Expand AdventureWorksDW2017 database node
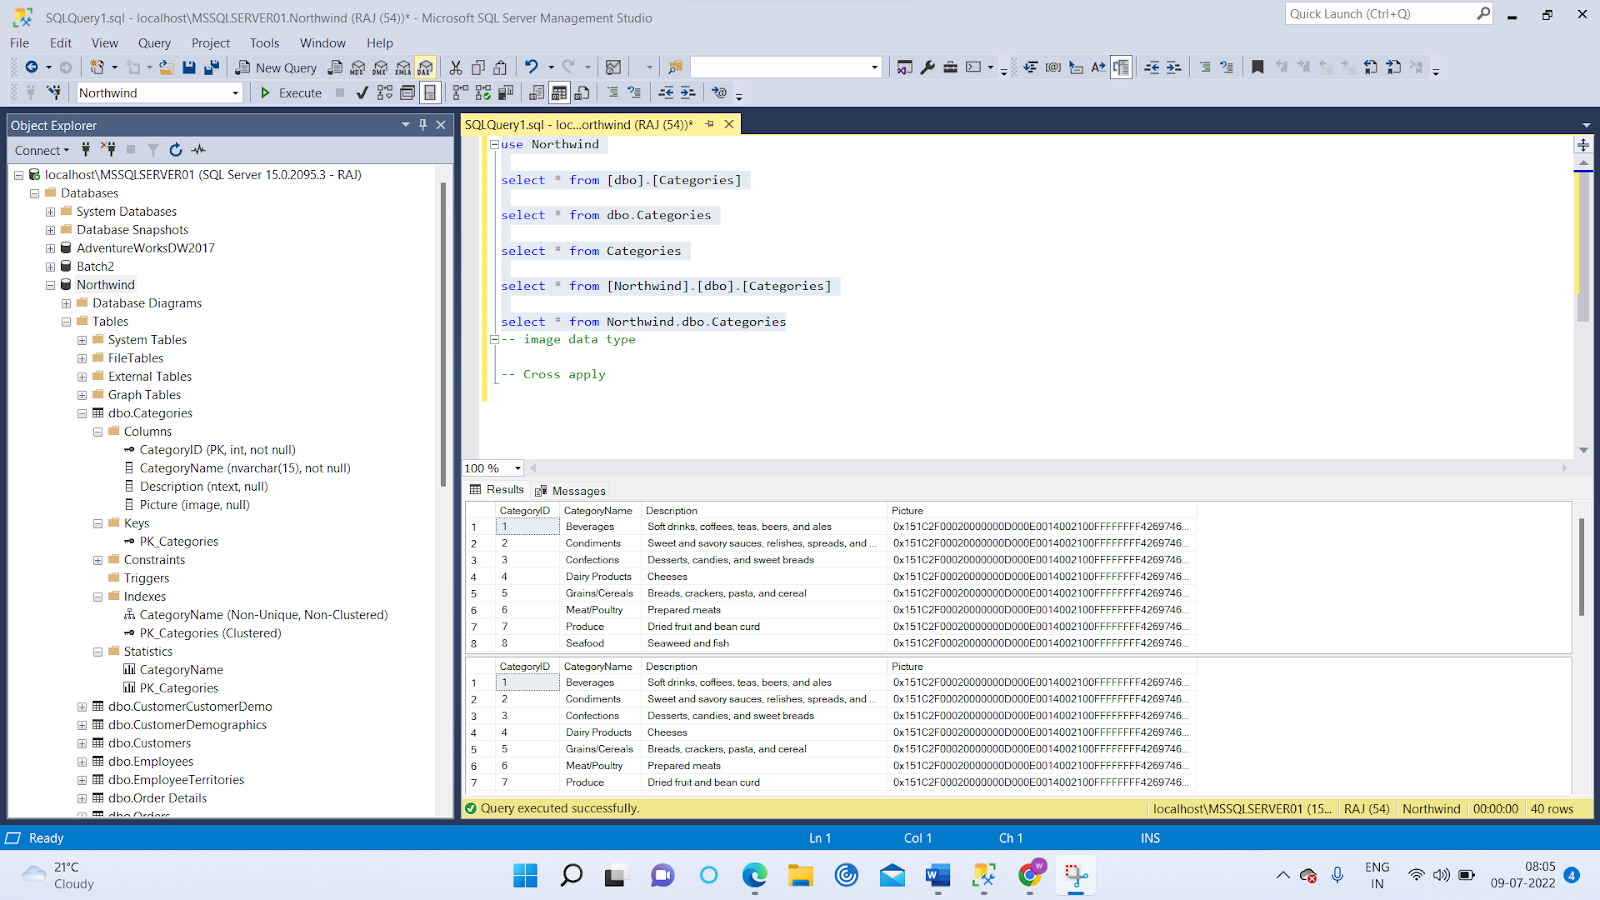Image resolution: width=1600 pixels, height=900 pixels. pos(50,248)
